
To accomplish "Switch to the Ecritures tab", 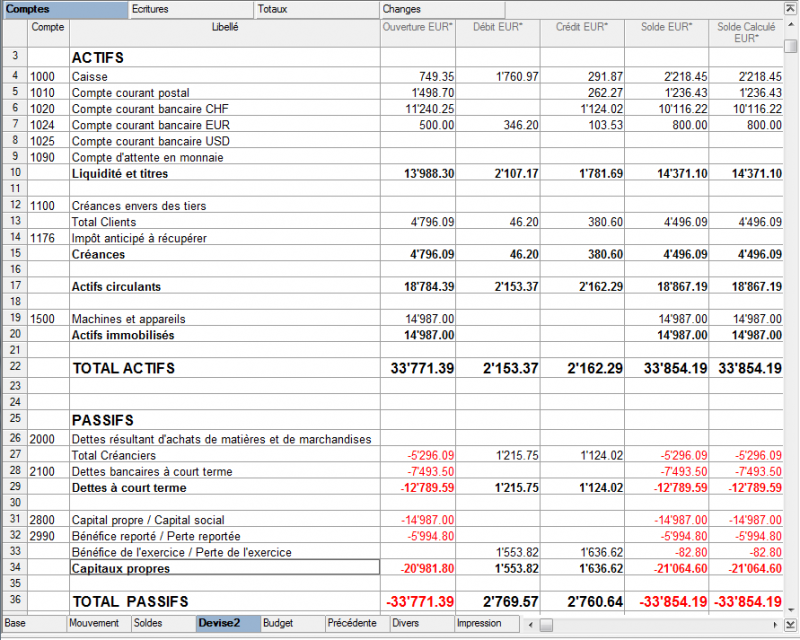I will click(x=191, y=10).
